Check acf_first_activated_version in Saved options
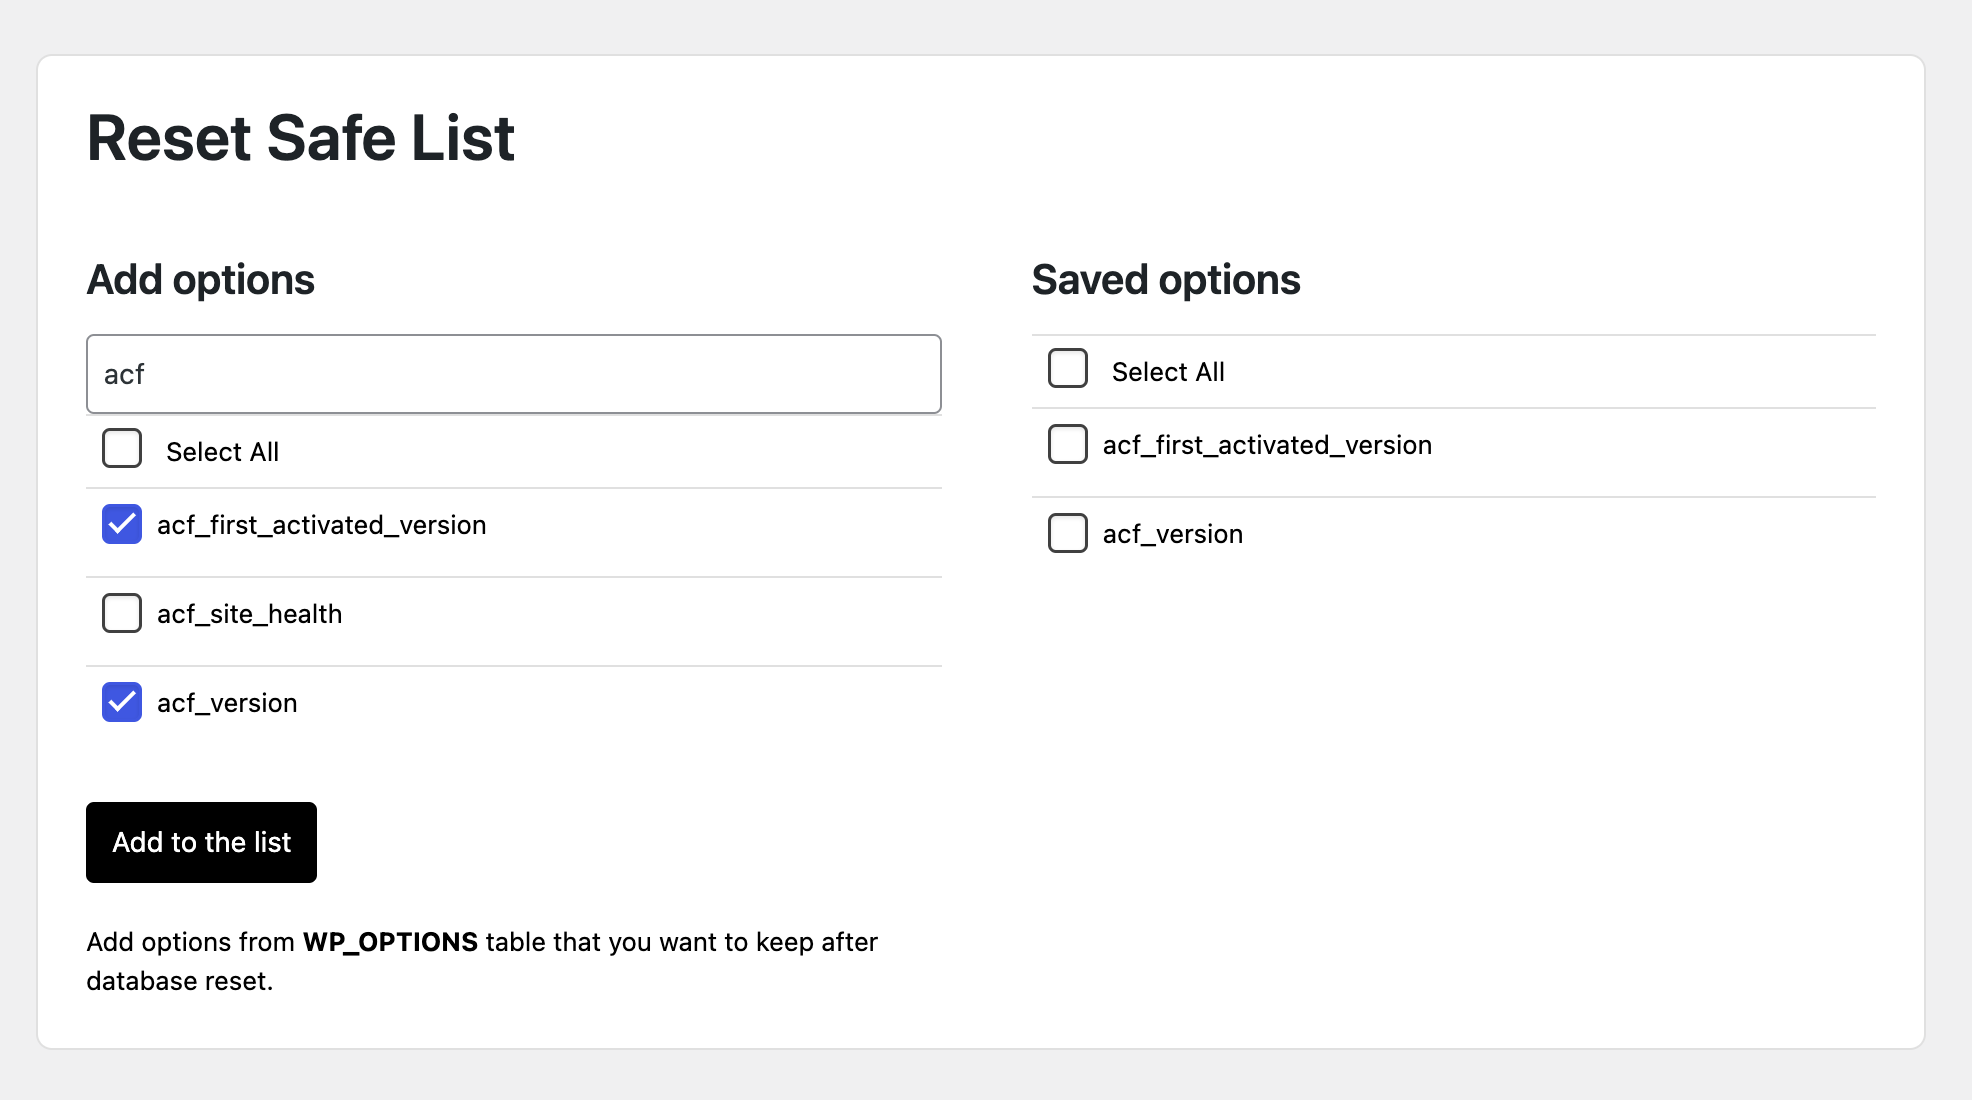1972x1100 pixels. click(1068, 444)
